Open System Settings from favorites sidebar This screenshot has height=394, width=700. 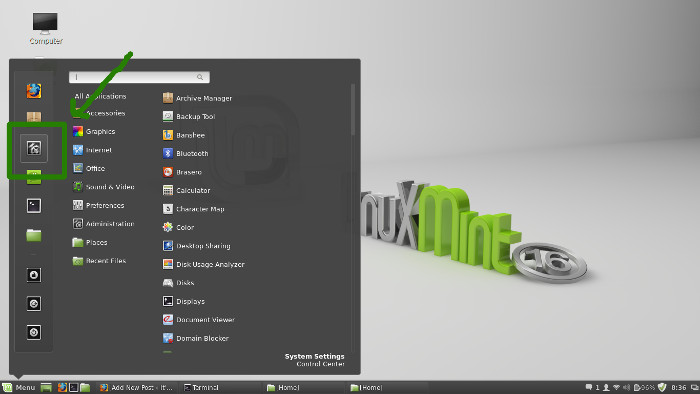click(34, 148)
